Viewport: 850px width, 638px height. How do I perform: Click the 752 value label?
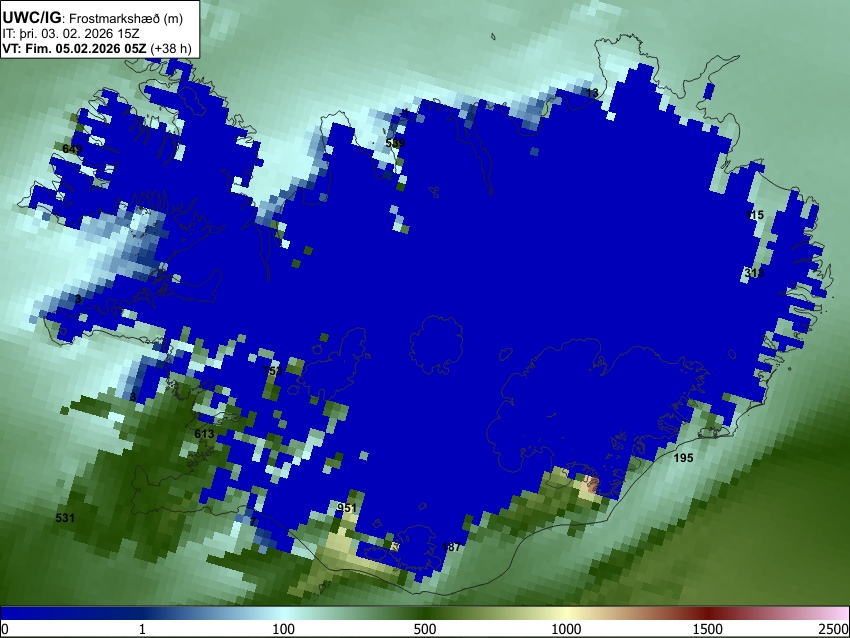272,371
